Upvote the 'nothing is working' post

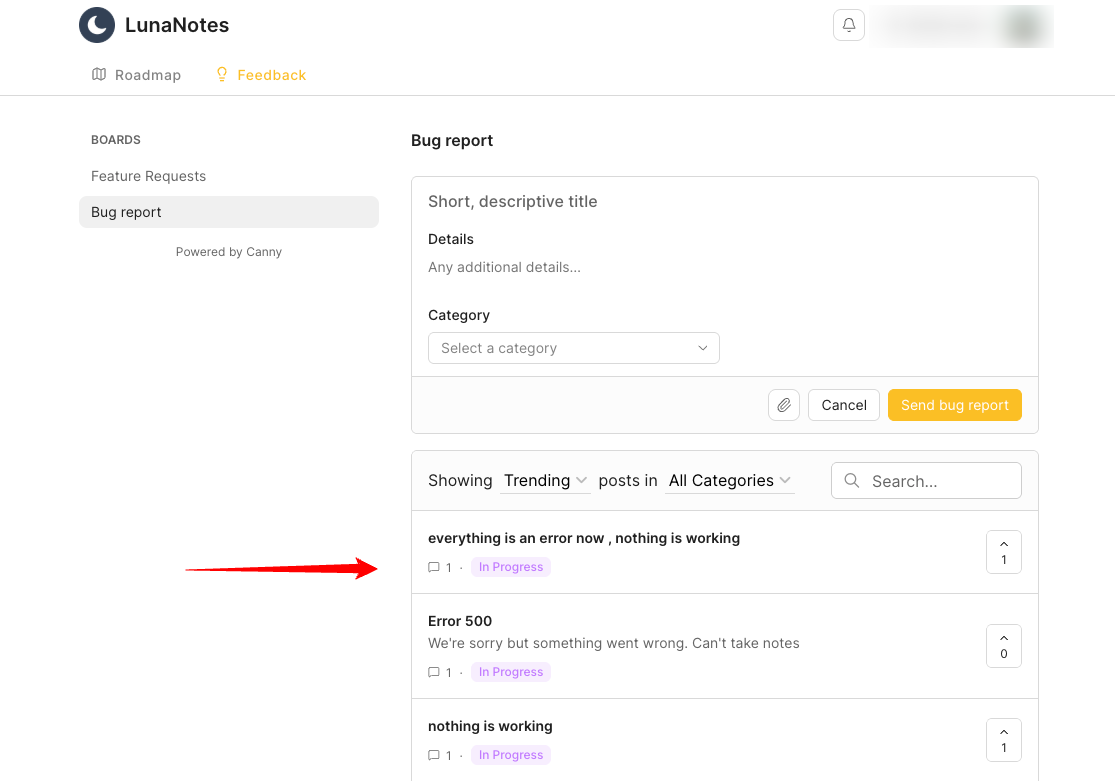1003,739
